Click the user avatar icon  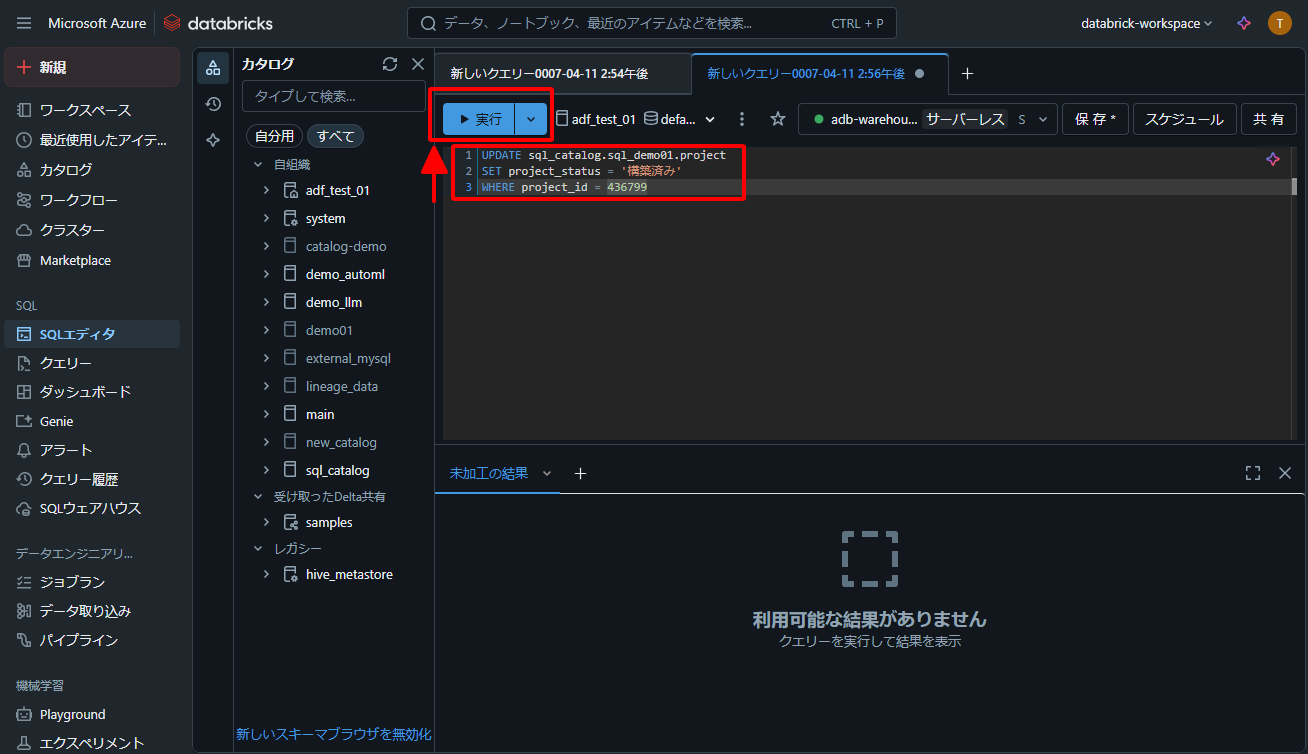coord(1280,23)
